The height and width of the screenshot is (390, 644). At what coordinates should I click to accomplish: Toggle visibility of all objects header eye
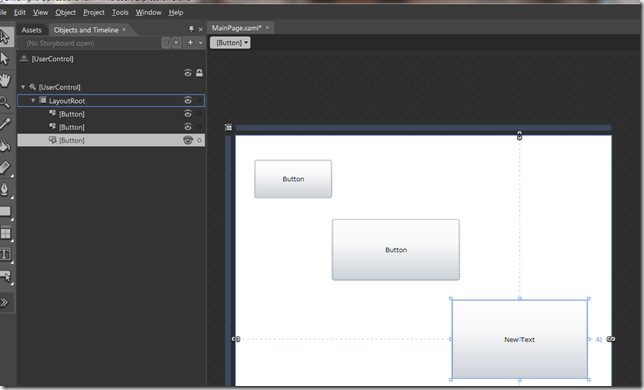coord(188,73)
